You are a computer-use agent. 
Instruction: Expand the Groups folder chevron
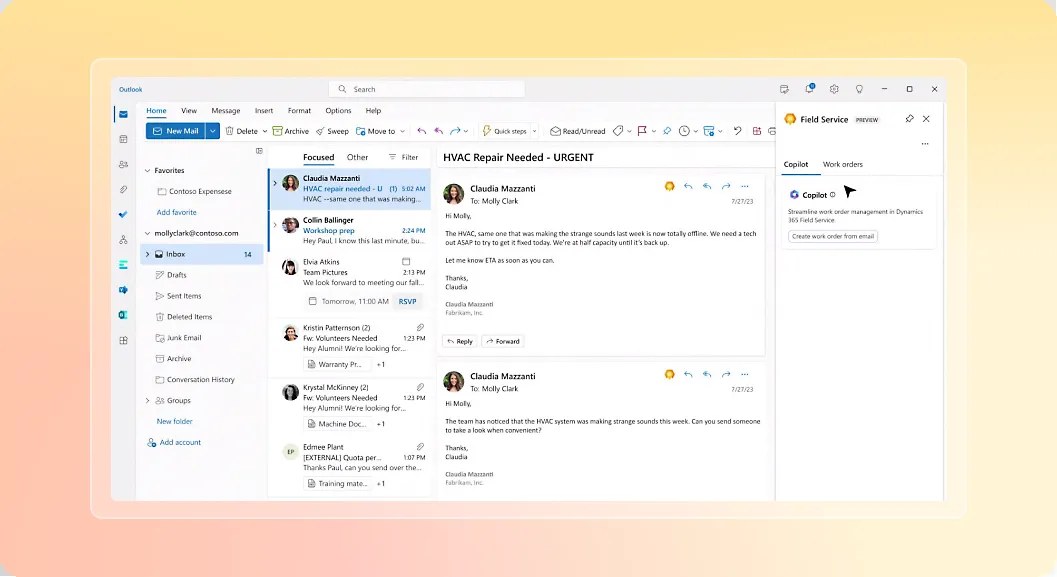point(148,400)
